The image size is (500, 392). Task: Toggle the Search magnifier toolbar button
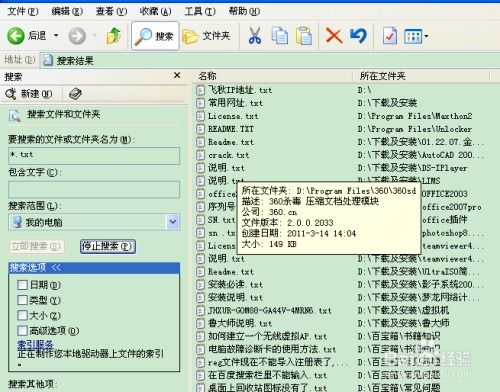click(155, 36)
